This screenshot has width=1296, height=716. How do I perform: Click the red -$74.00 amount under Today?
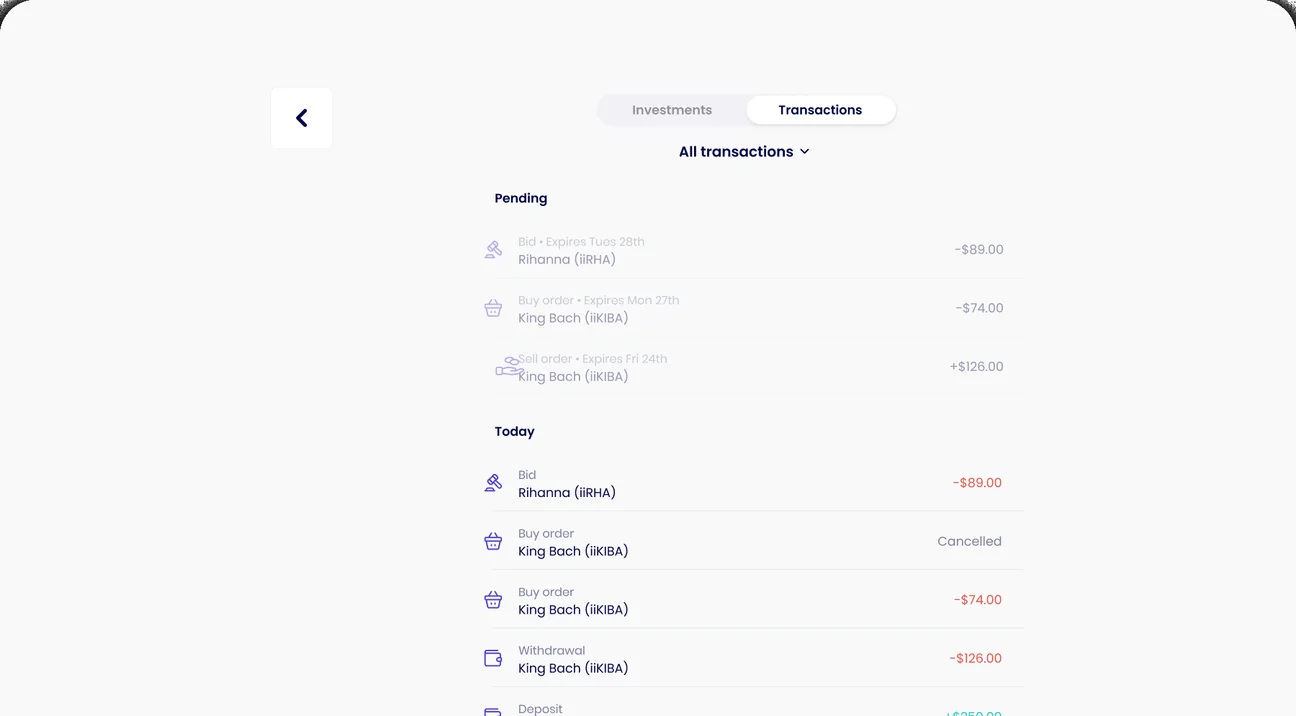tap(977, 600)
